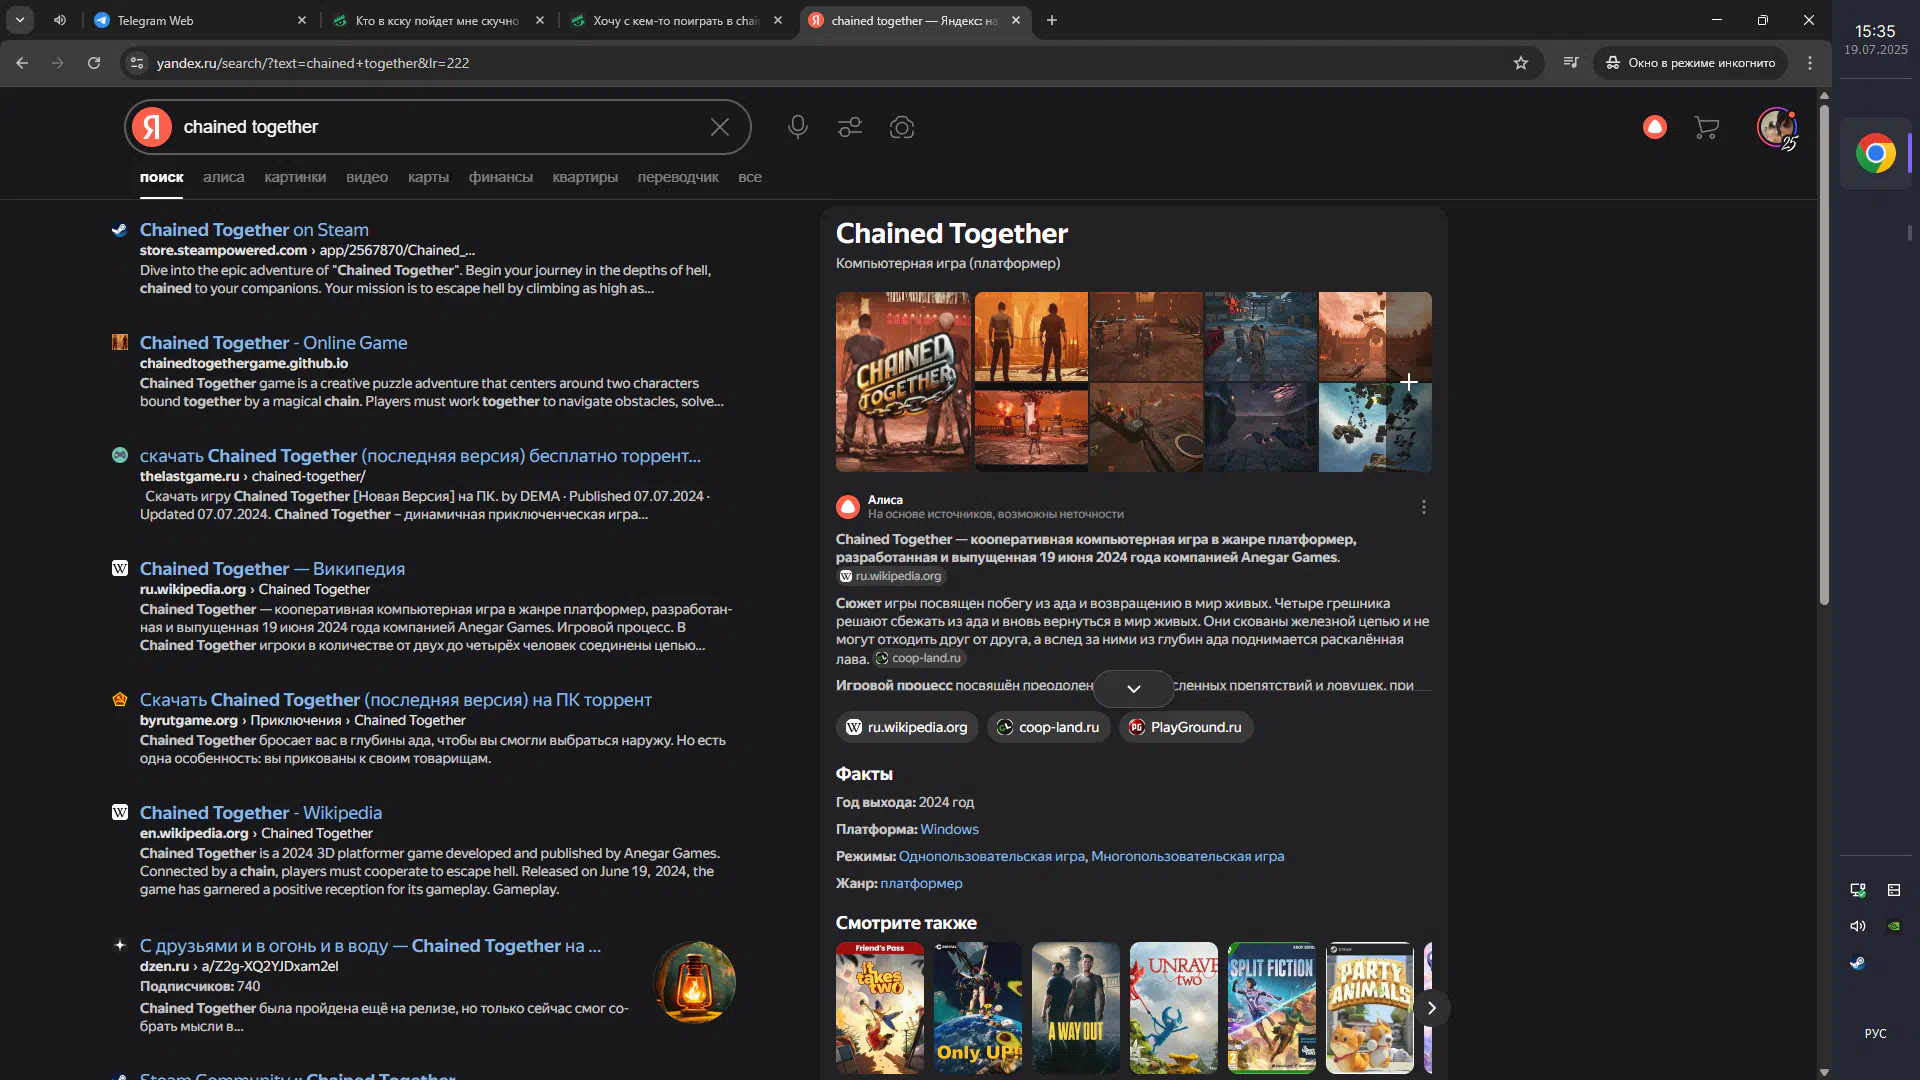The height and width of the screenshot is (1080, 1920).
Task: Switch to the картинки tab
Action: click(x=295, y=177)
